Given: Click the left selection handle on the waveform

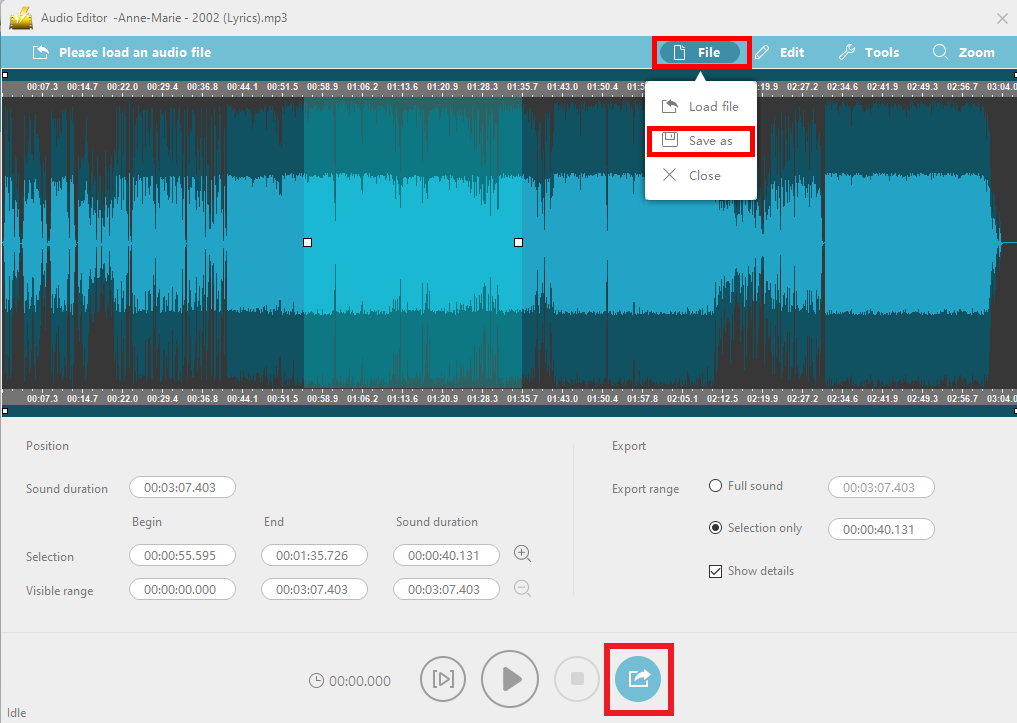Looking at the screenshot, I should pyautogui.click(x=307, y=243).
